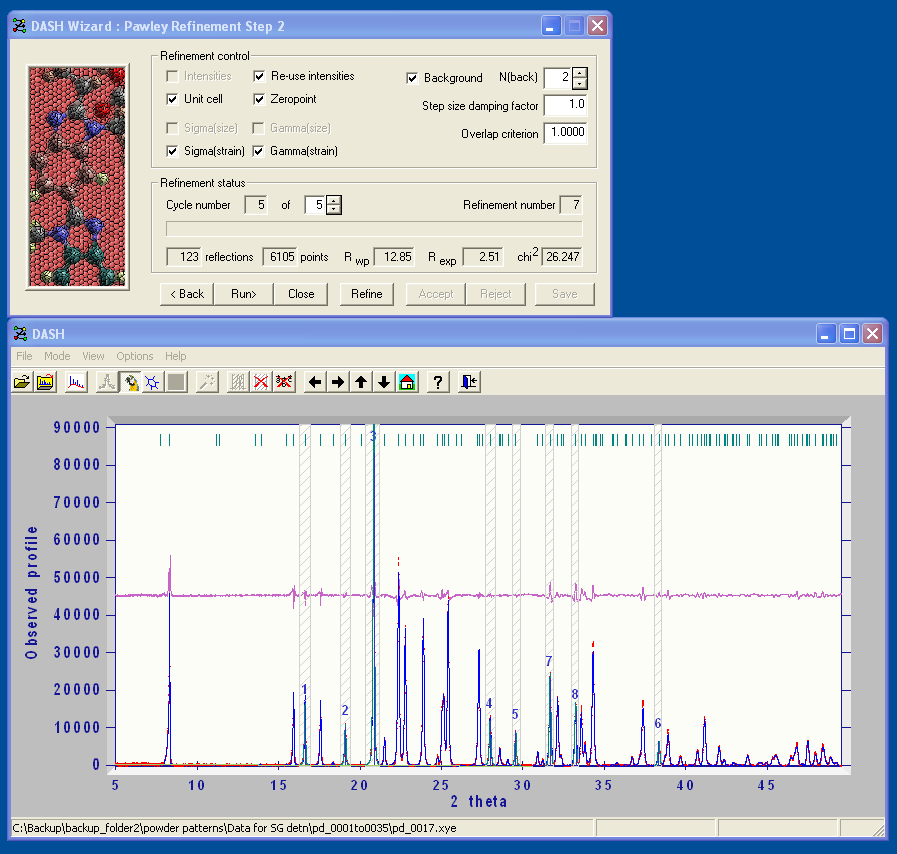Click the magic wand wizard toolbar icon

point(207,382)
